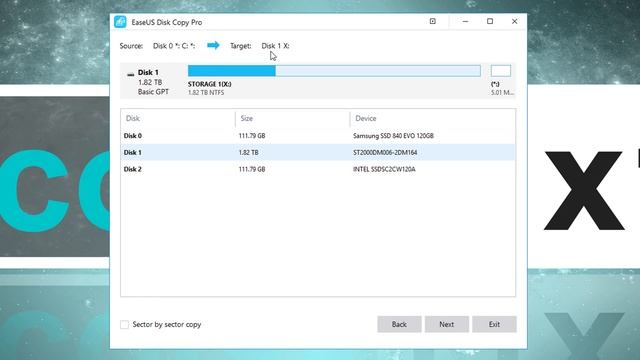
Task: Click the EaseUS Disk Copy app logo icon
Action: 120,22
